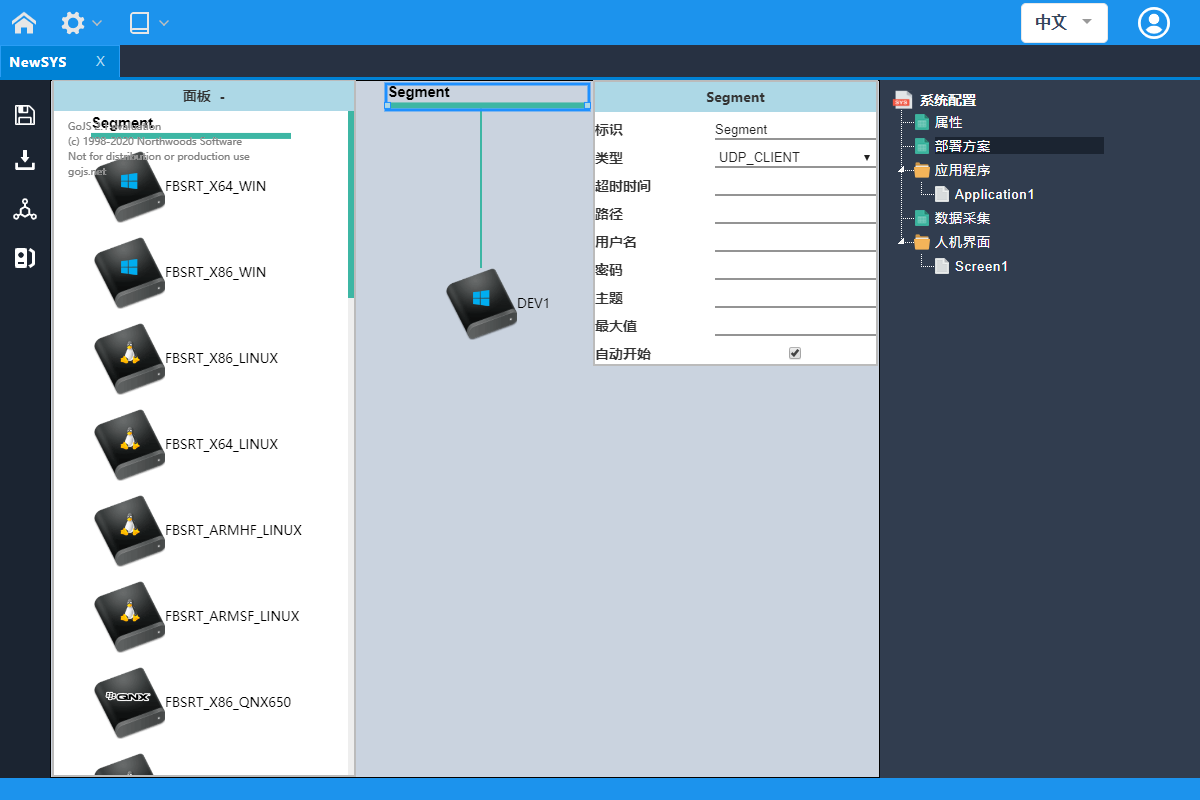Image resolution: width=1200 pixels, height=800 pixels.
Task: Switch to the NewSYS tab
Action: 38,62
